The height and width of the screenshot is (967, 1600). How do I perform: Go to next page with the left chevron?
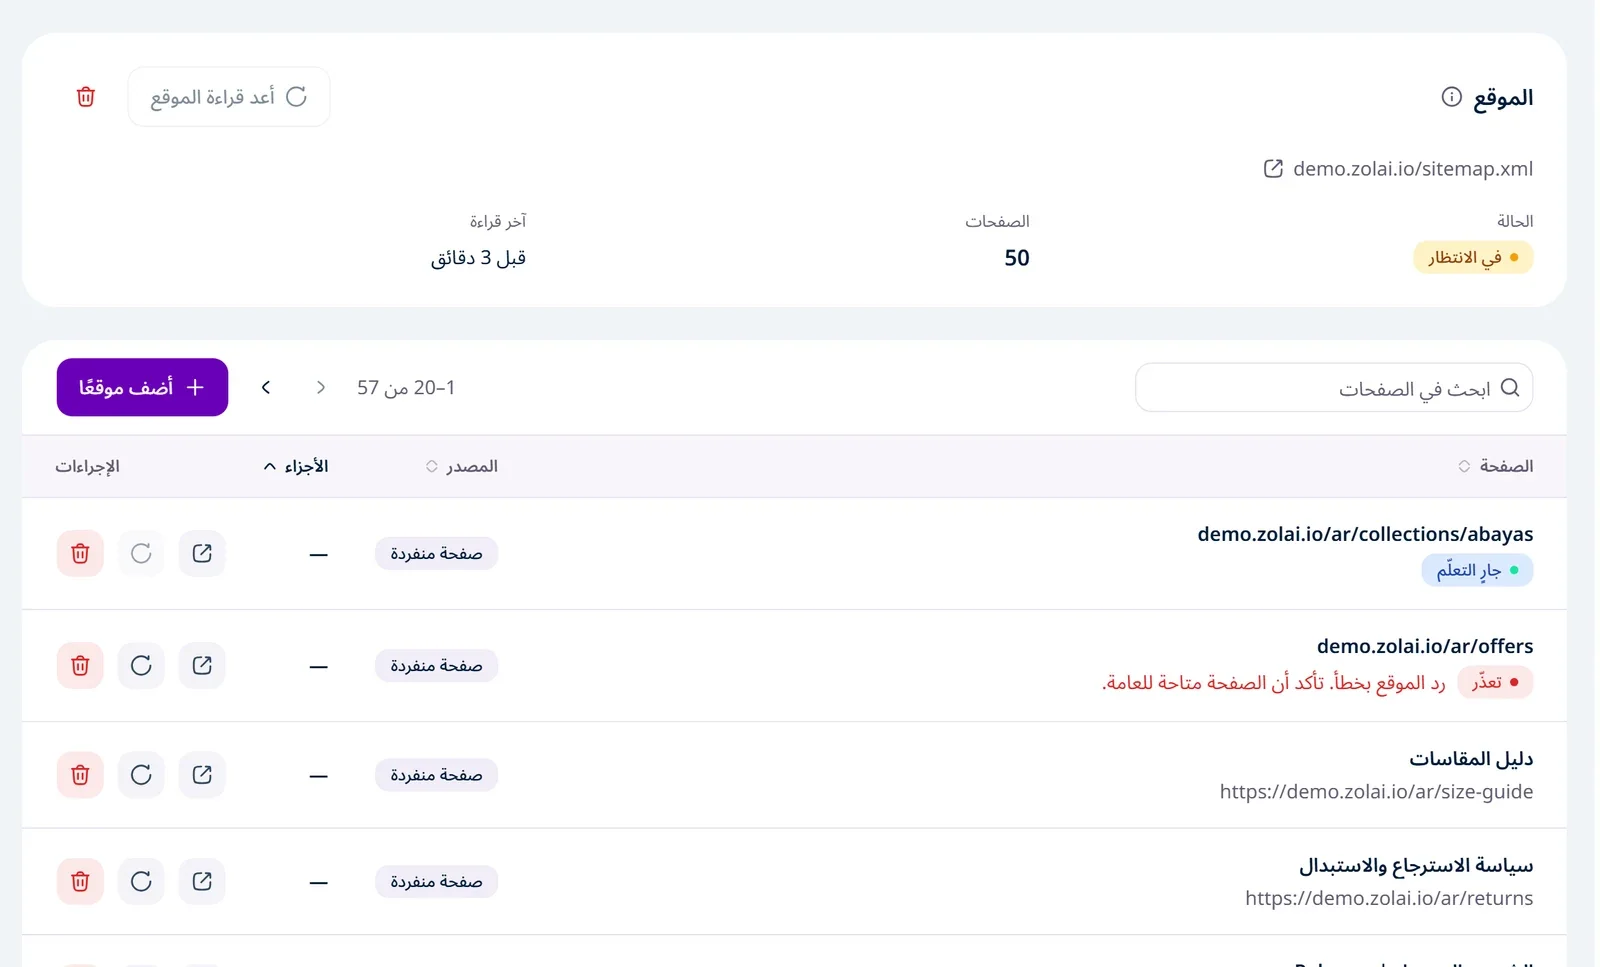(x=266, y=387)
